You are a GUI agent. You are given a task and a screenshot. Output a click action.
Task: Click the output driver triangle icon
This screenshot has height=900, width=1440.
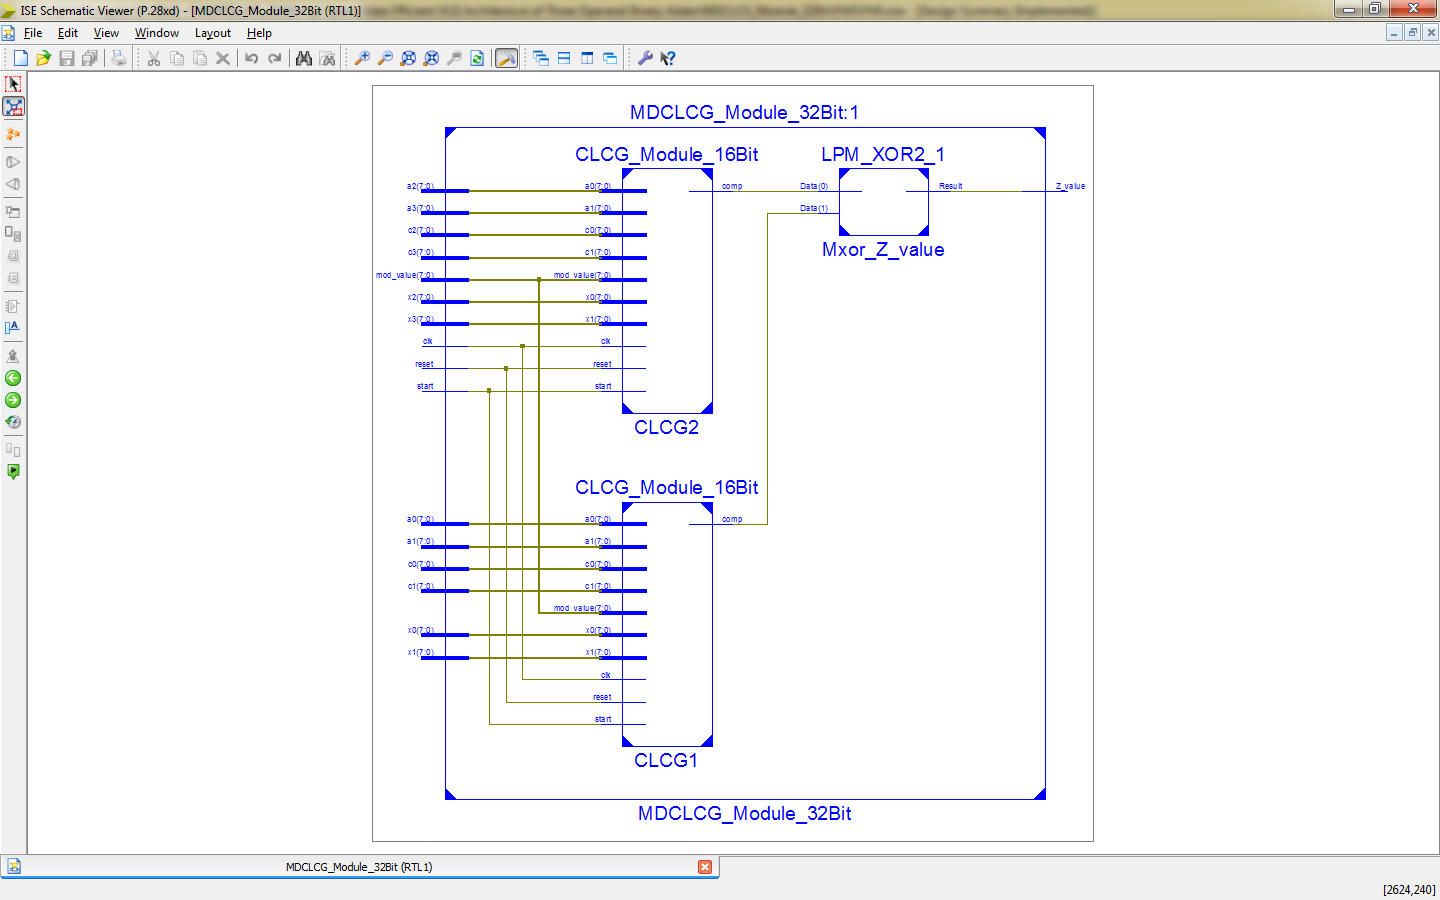click(x=13, y=162)
